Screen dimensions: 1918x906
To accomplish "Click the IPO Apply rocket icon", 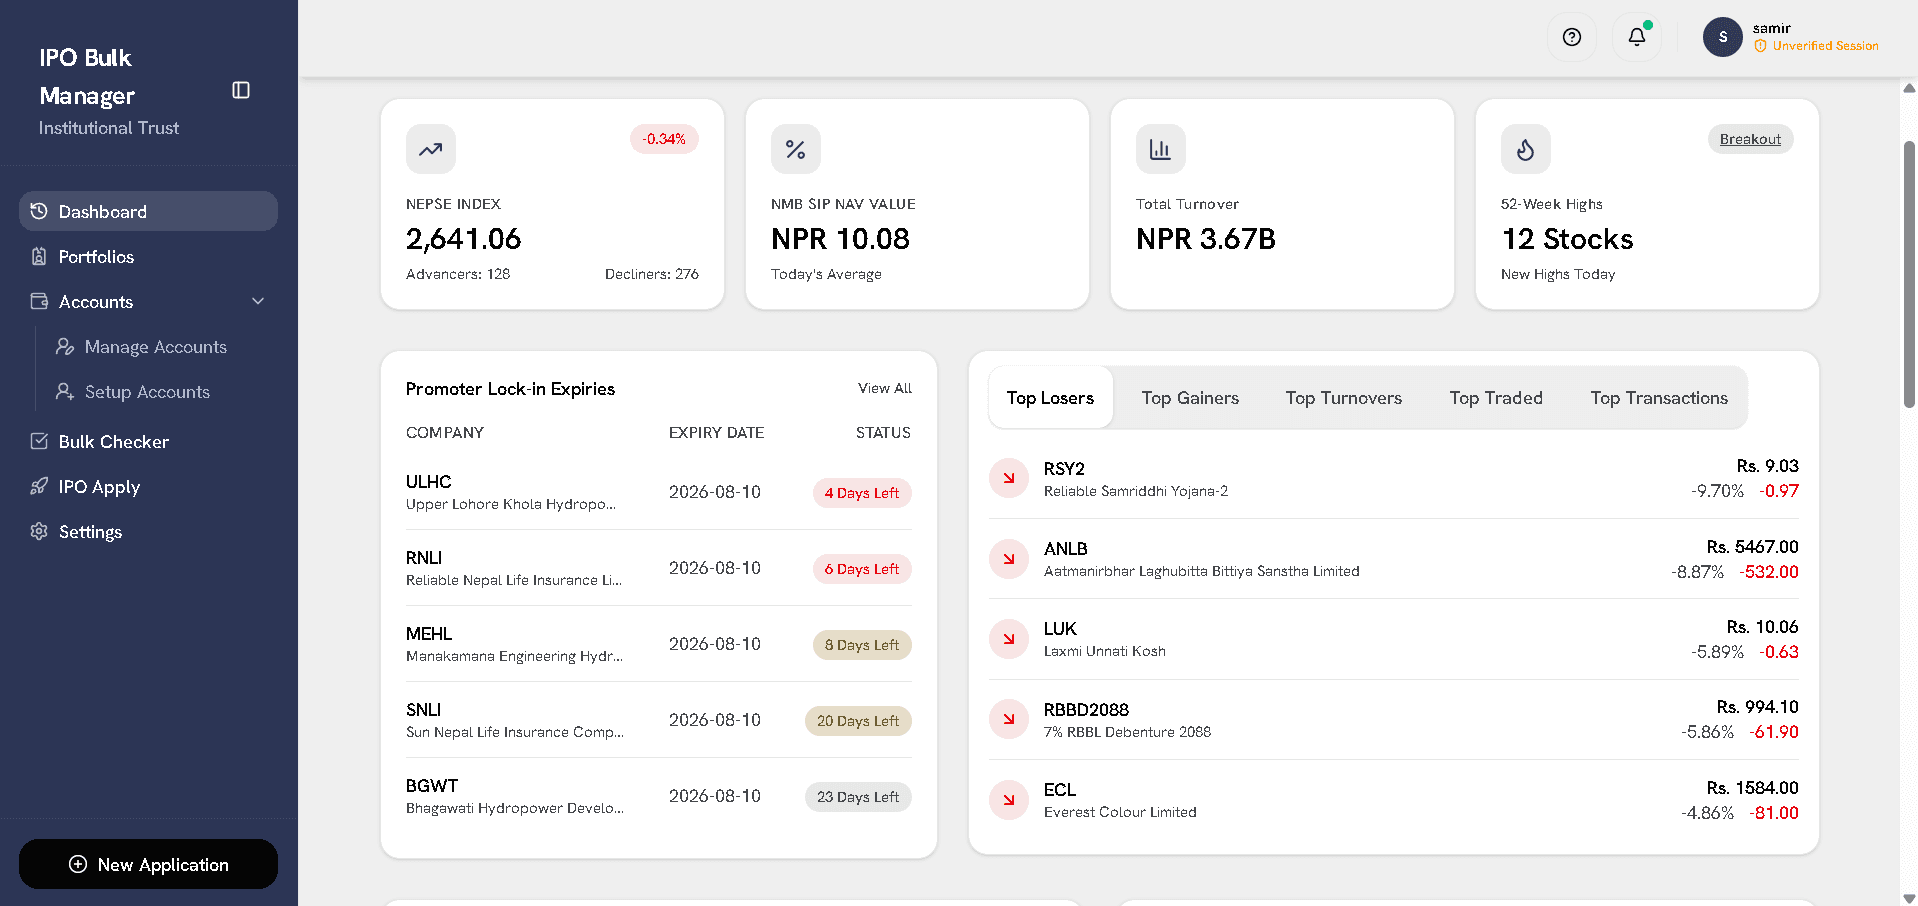I will pyautogui.click(x=39, y=486).
